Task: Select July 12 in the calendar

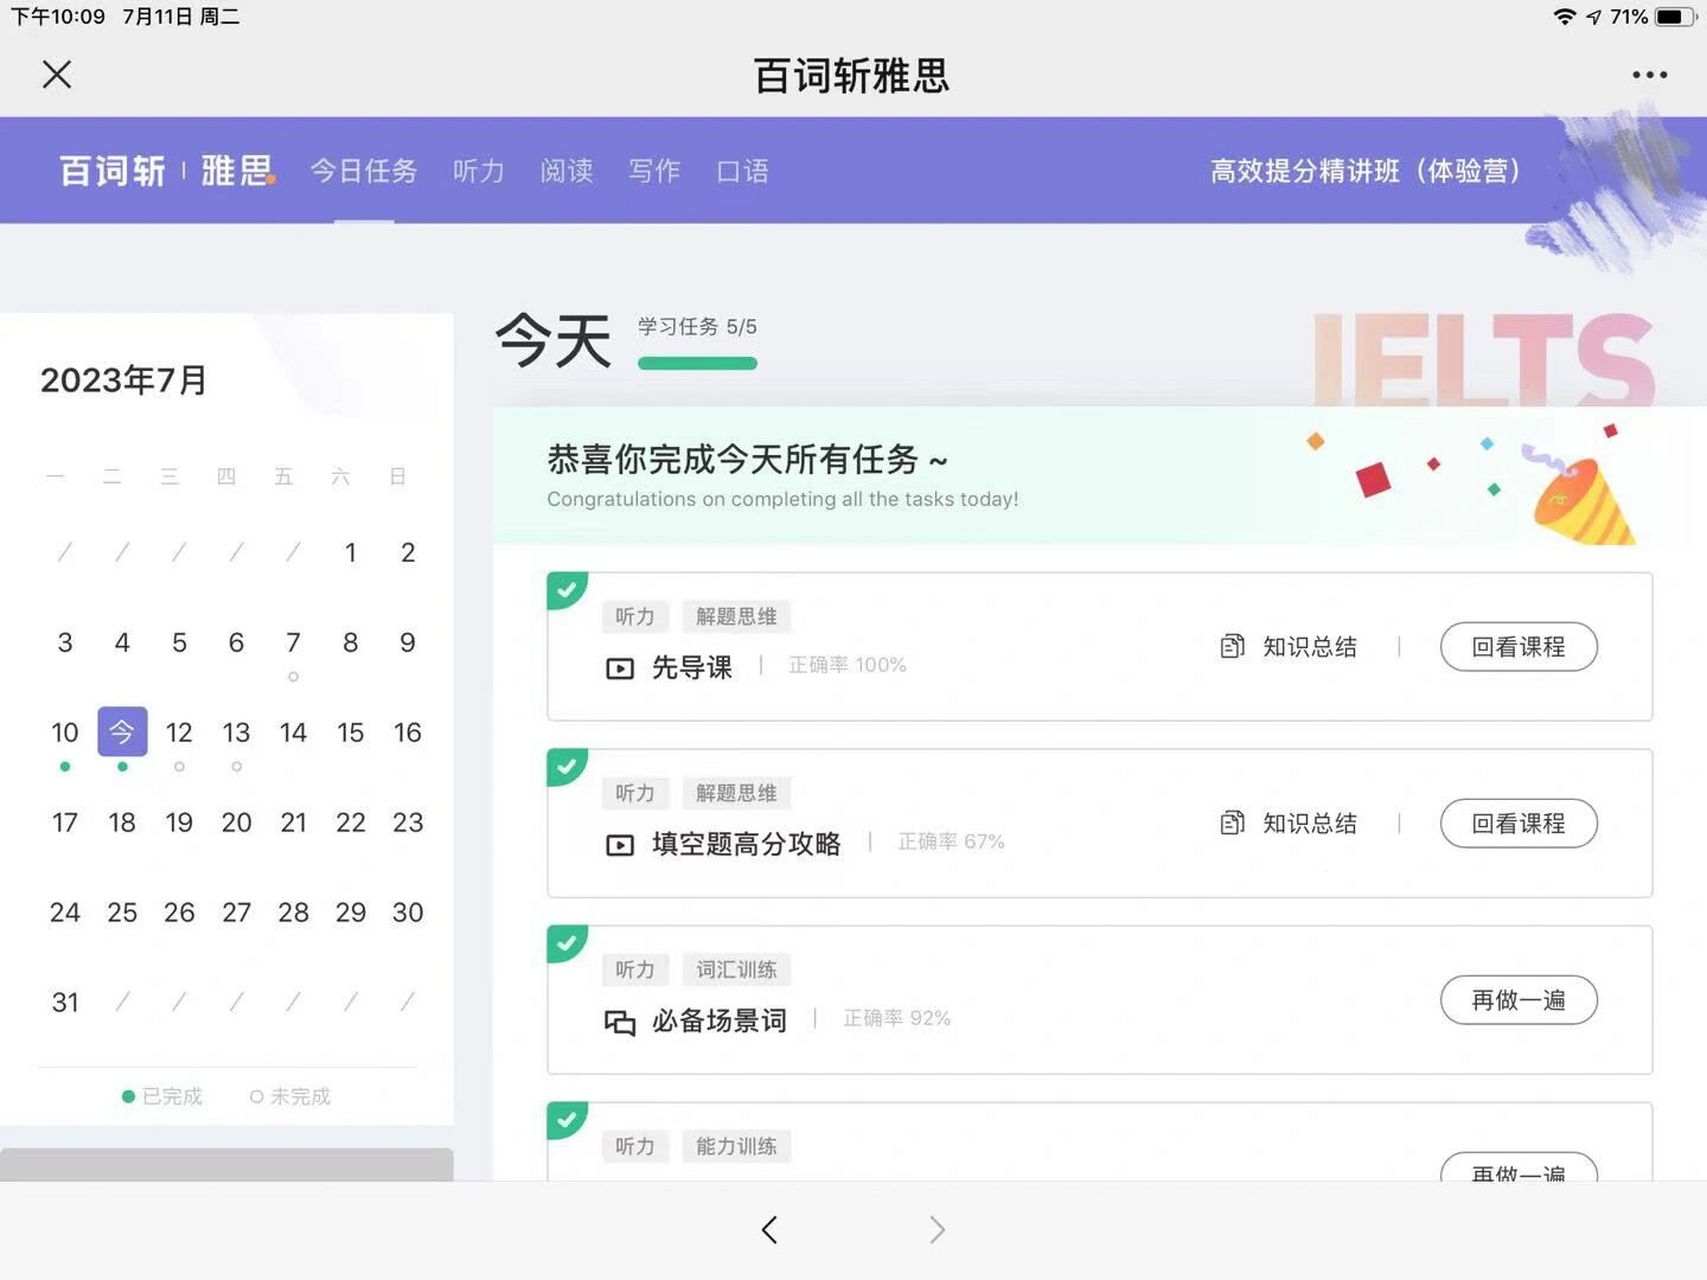Action: coord(179,733)
